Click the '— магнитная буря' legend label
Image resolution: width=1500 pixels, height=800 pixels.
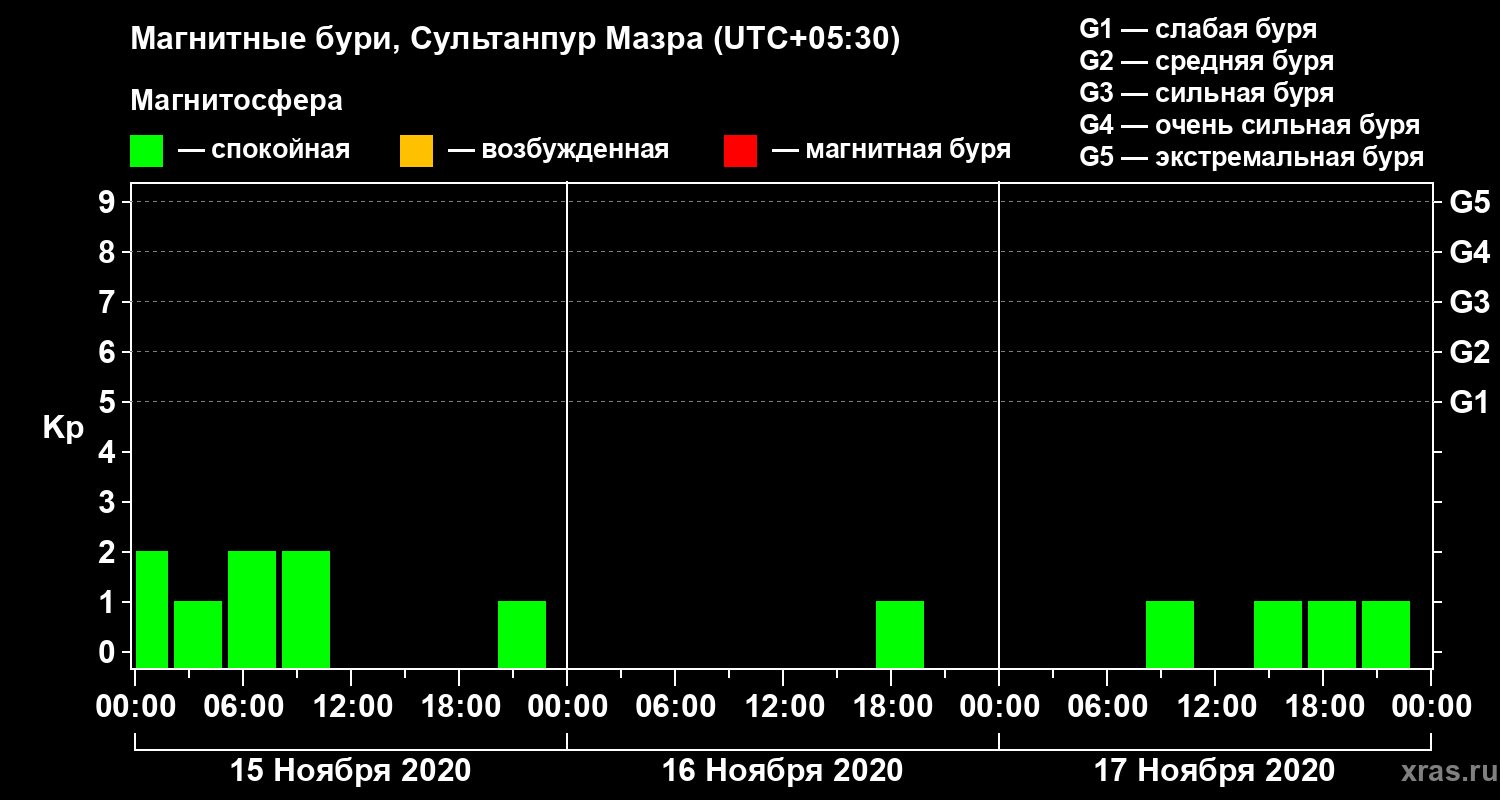tap(892, 150)
